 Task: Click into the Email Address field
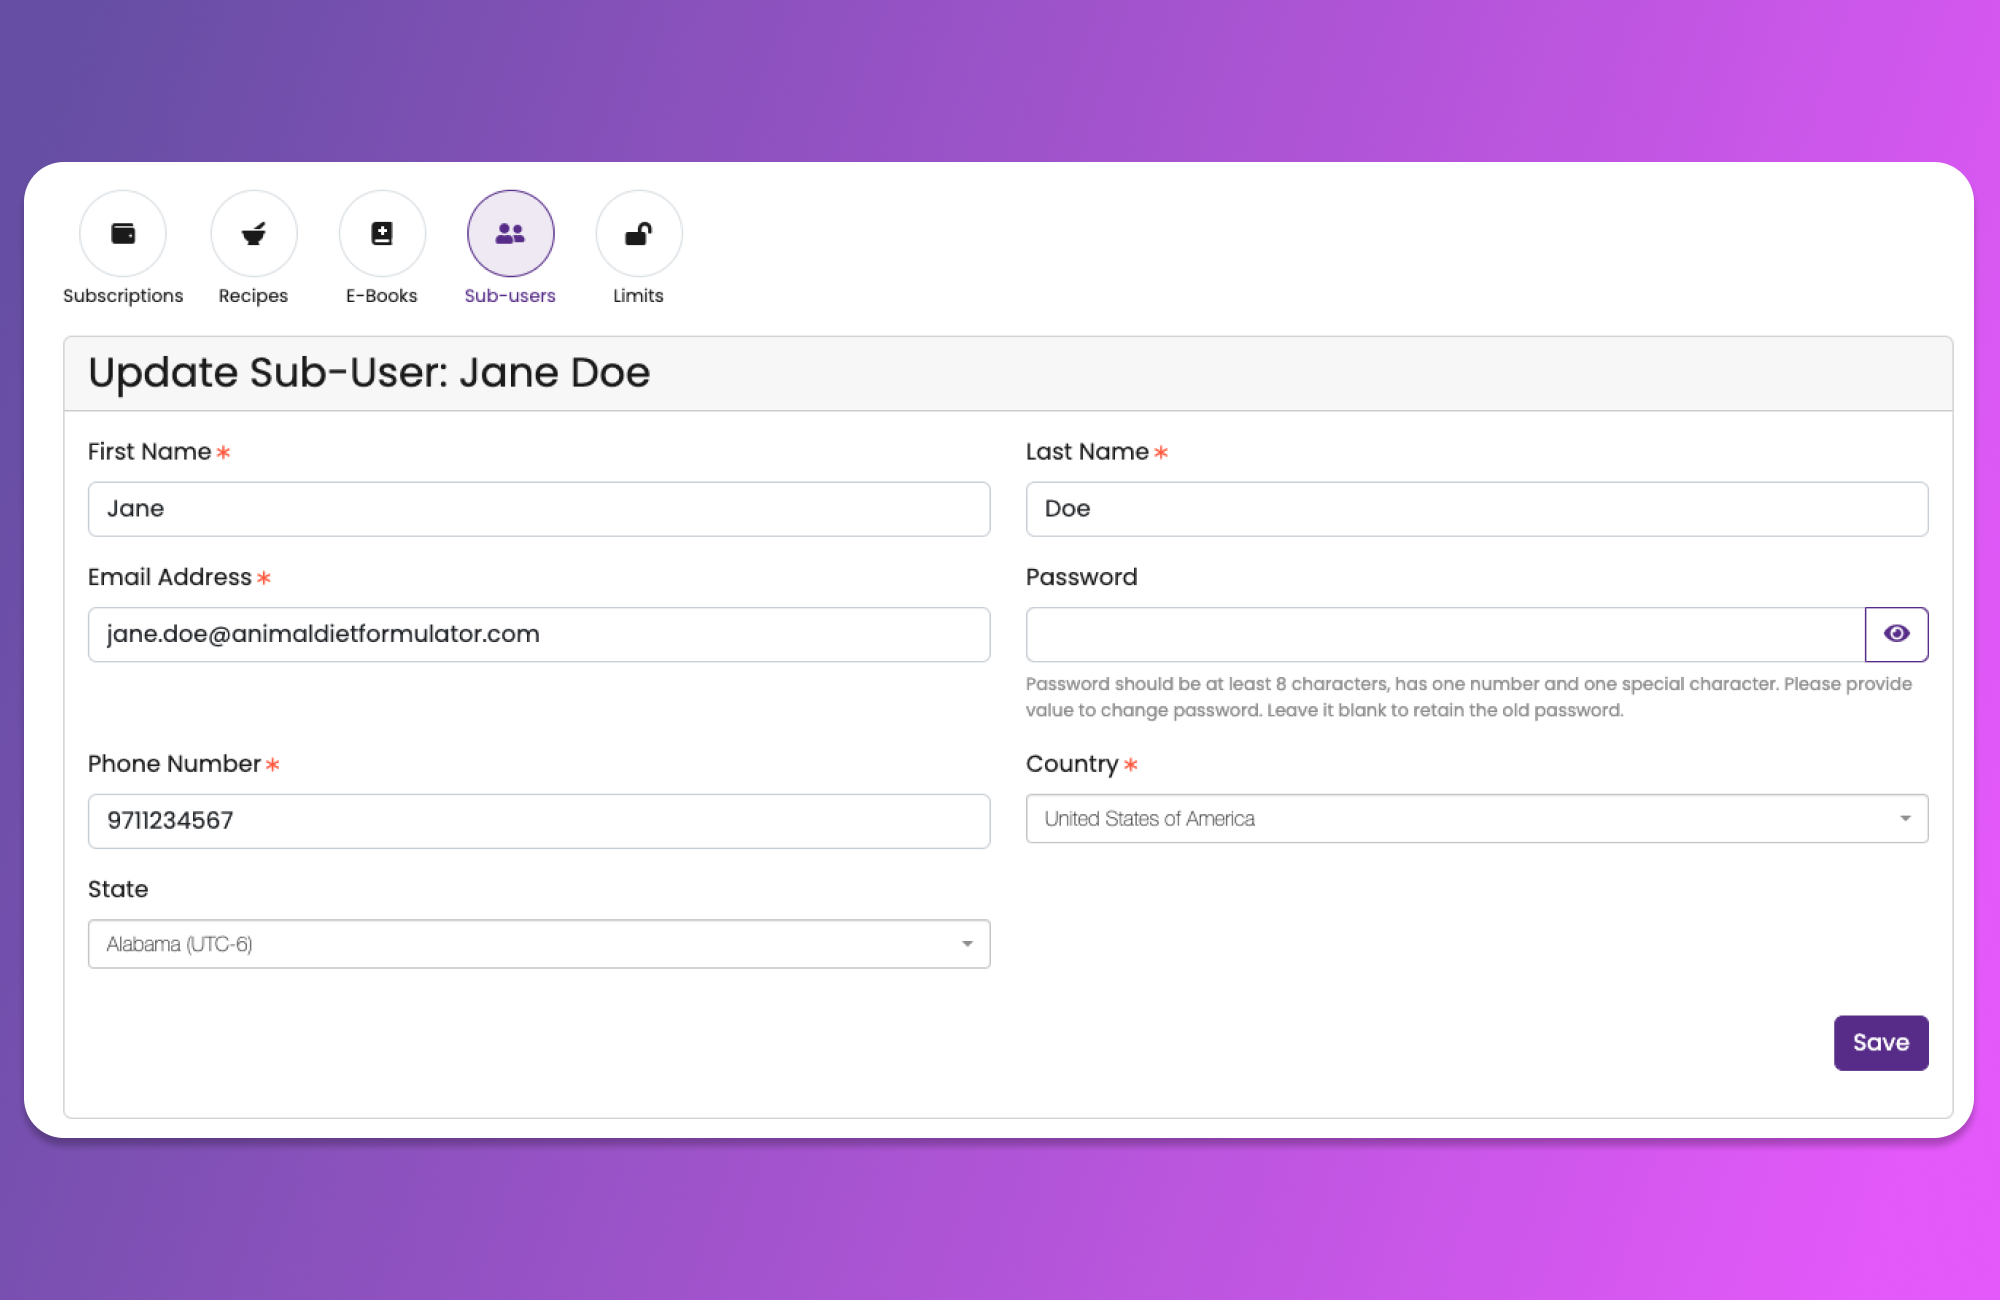[x=539, y=634]
